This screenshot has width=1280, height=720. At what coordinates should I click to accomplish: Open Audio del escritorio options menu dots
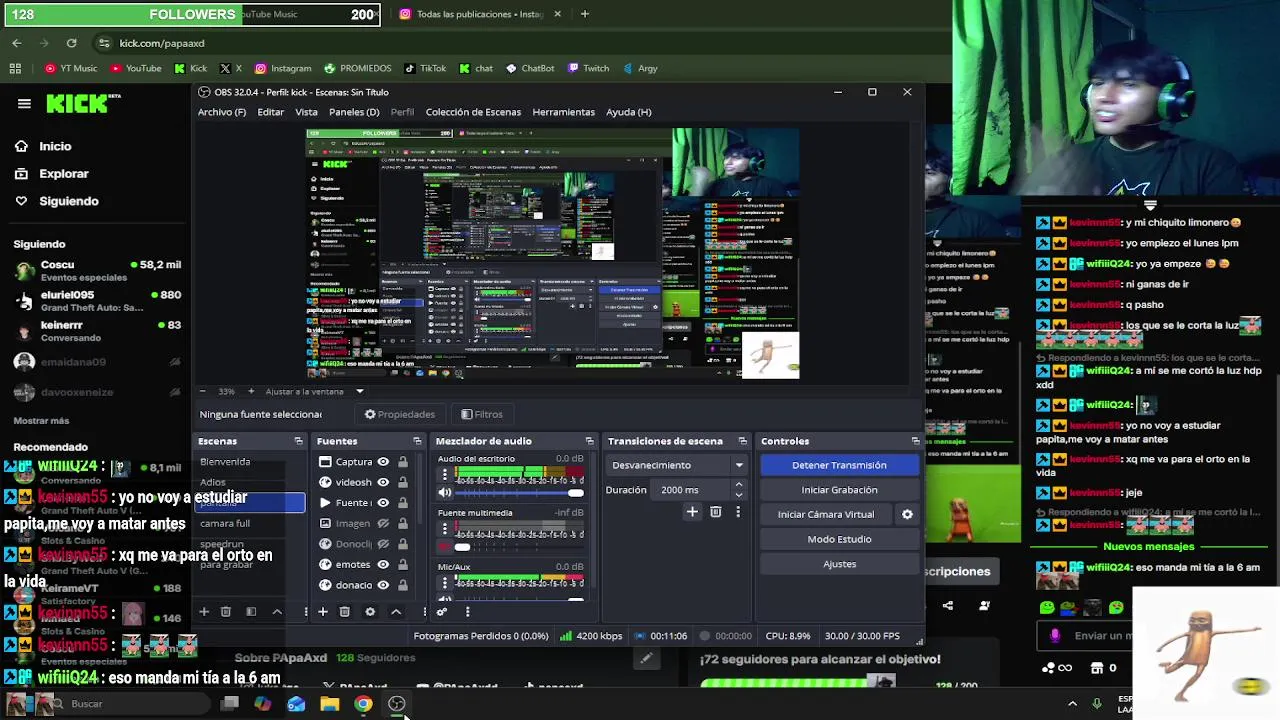coord(445,474)
